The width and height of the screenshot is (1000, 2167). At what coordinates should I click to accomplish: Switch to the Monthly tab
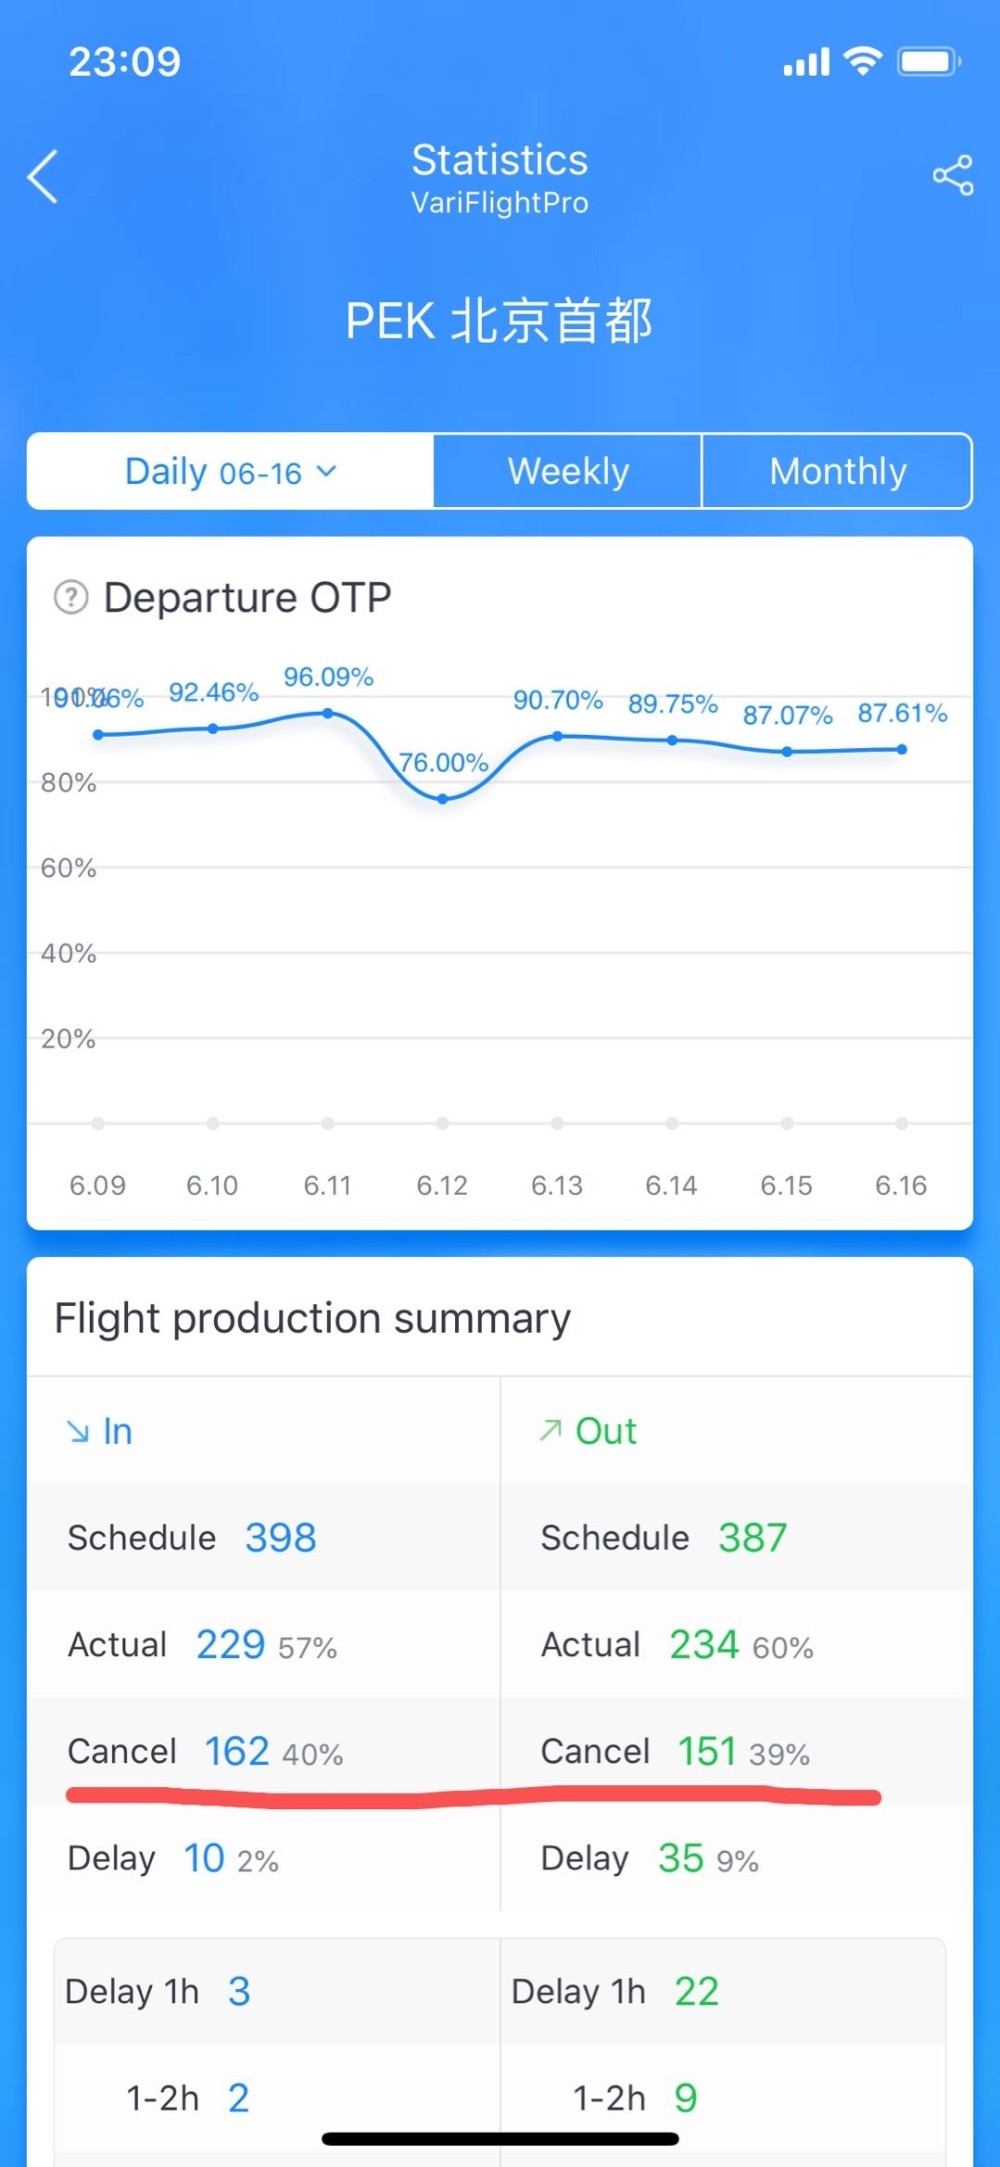tap(837, 471)
